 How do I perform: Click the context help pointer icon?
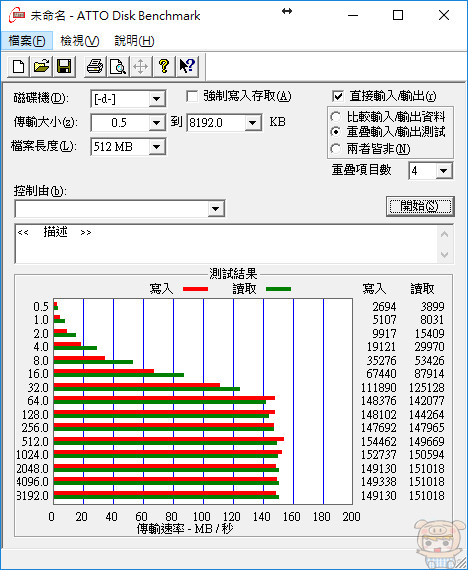tap(187, 67)
